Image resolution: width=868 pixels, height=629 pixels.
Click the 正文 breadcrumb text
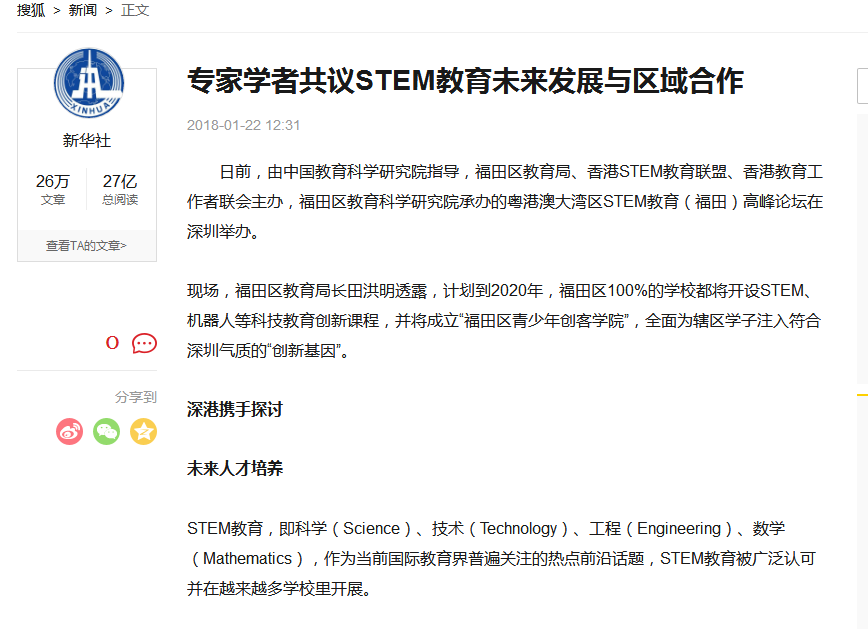coord(135,10)
